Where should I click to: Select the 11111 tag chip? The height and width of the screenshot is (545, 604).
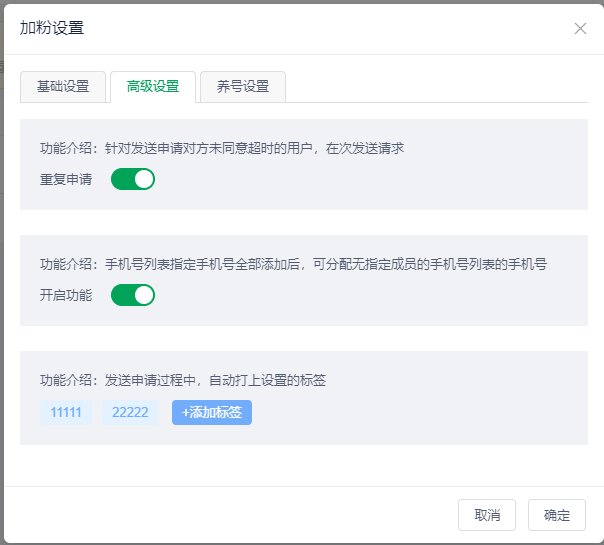(x=66, y=412)
